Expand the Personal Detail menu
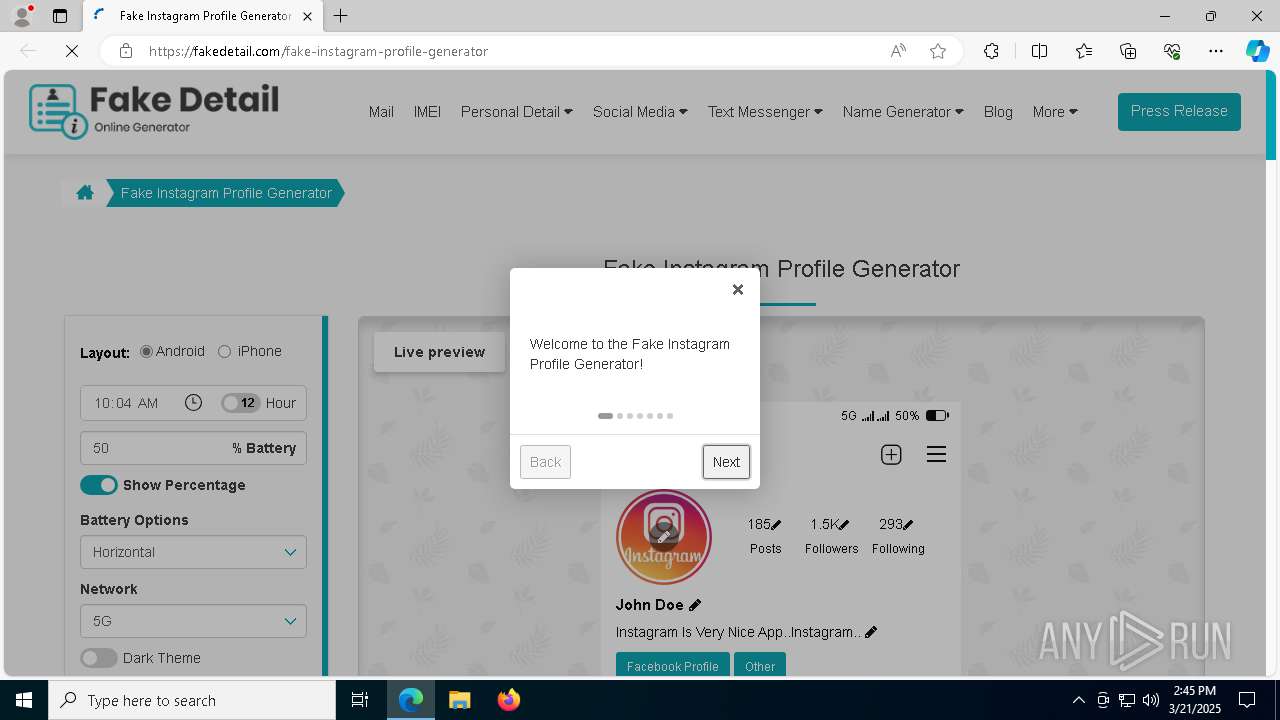 coord(516,112)
